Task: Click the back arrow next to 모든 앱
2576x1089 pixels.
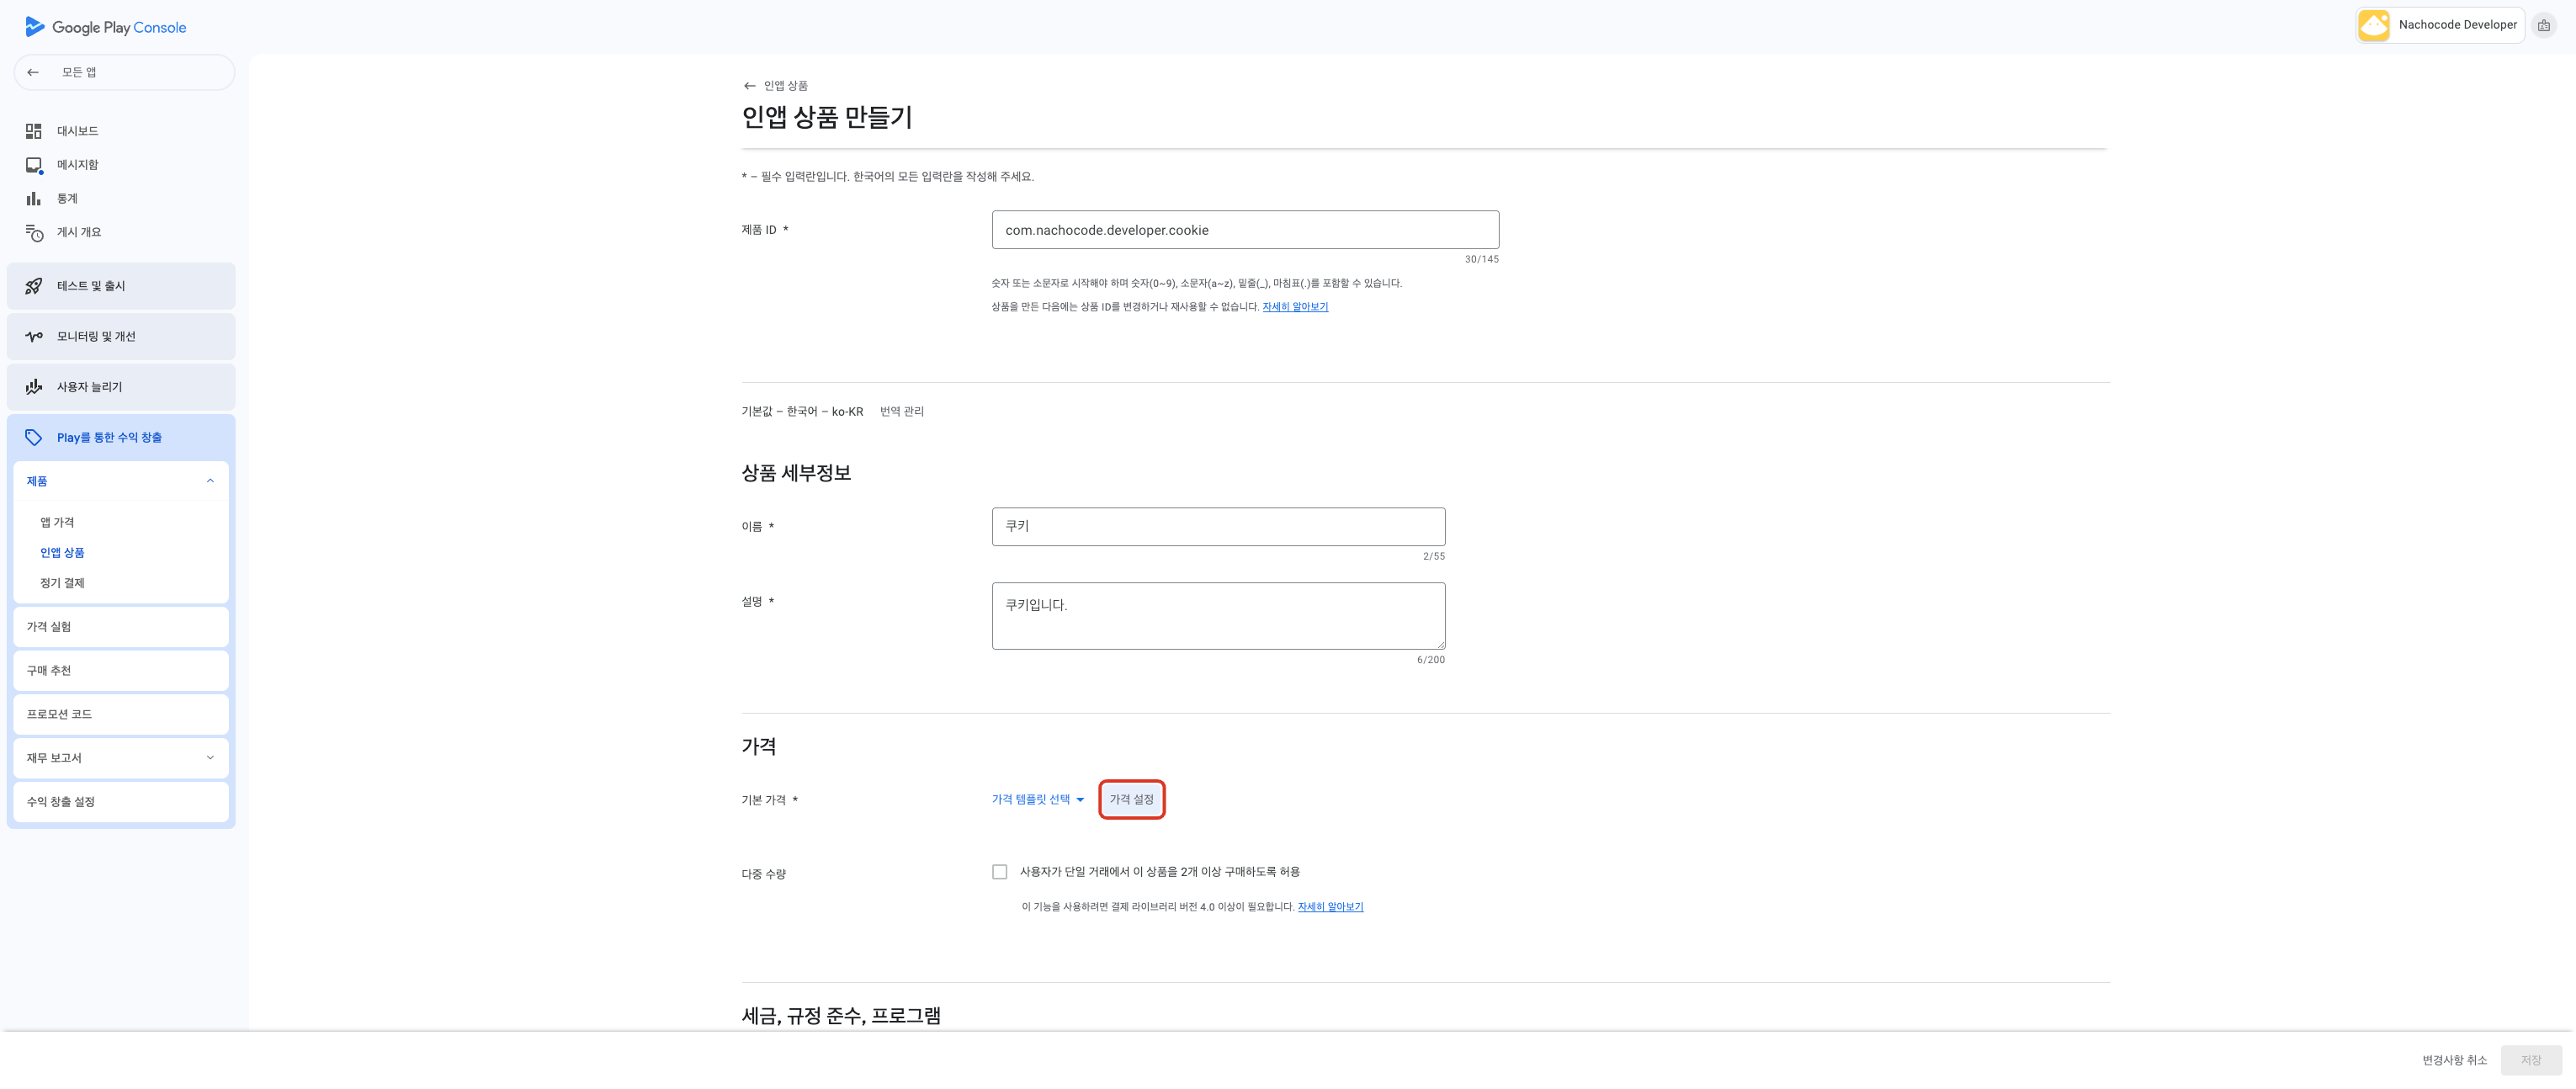Action: pyautogui.click(x=33, y=72)
